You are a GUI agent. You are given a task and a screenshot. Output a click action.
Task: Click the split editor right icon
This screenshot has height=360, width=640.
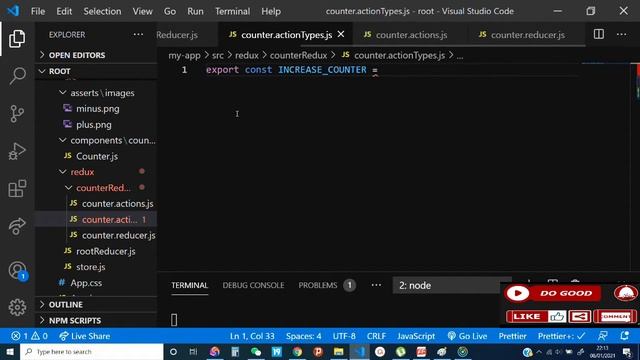tap(598, 34)
